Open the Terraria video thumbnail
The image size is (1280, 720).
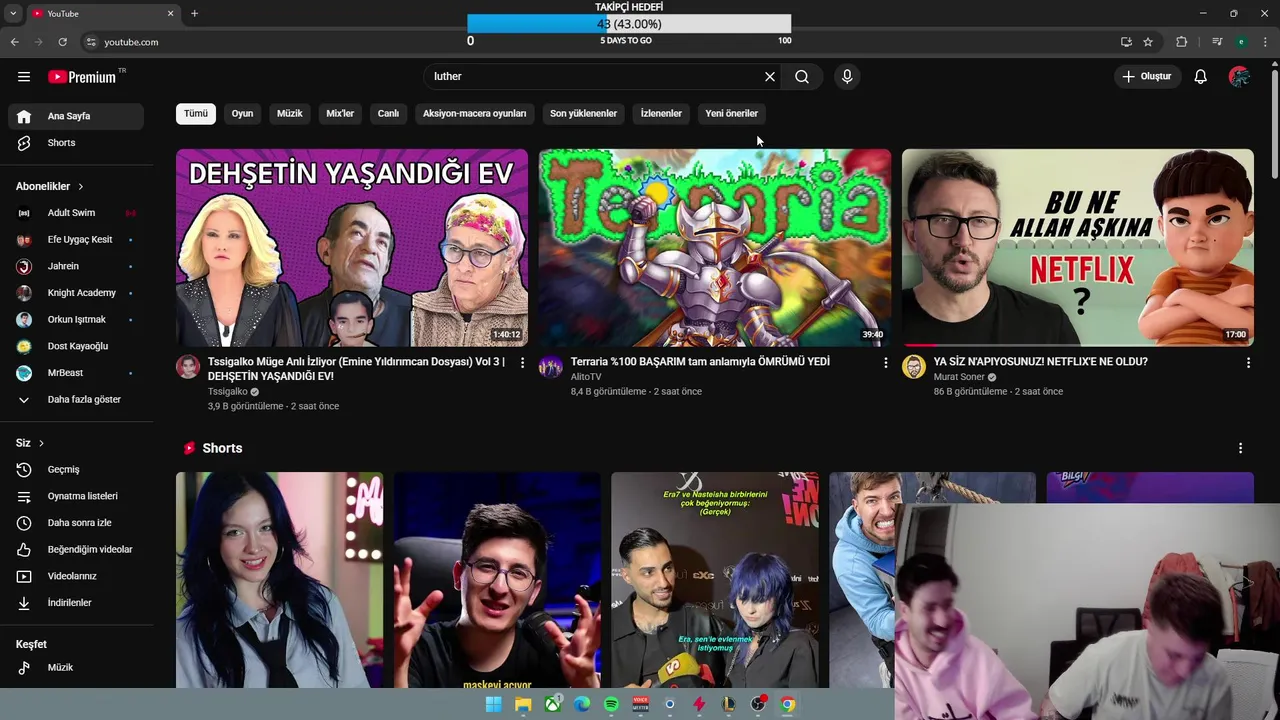pos(715,248)
